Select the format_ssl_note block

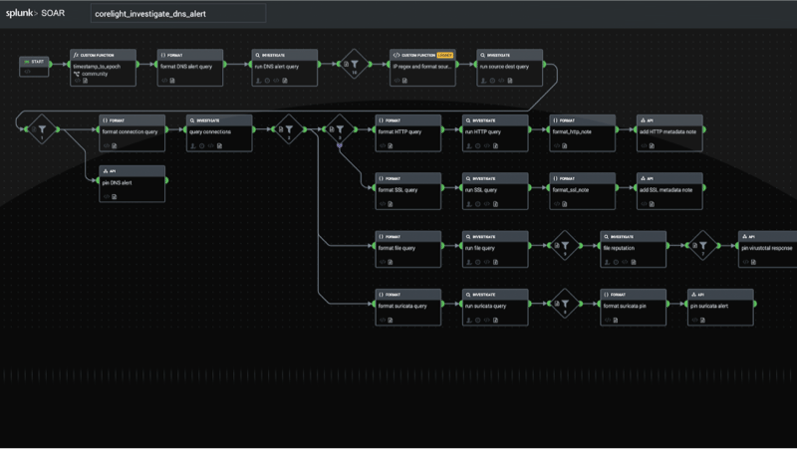(583, 191)
